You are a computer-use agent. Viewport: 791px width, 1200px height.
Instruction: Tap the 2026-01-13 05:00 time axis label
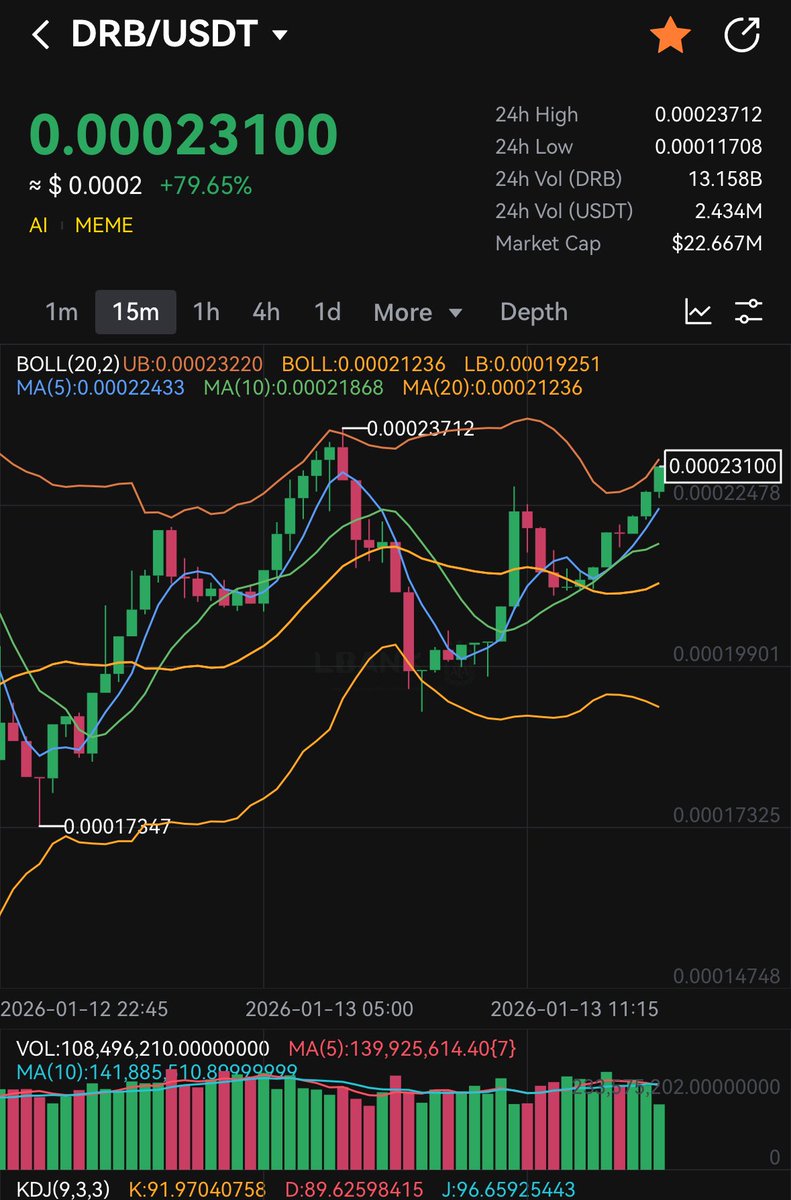click(329, 1008)
